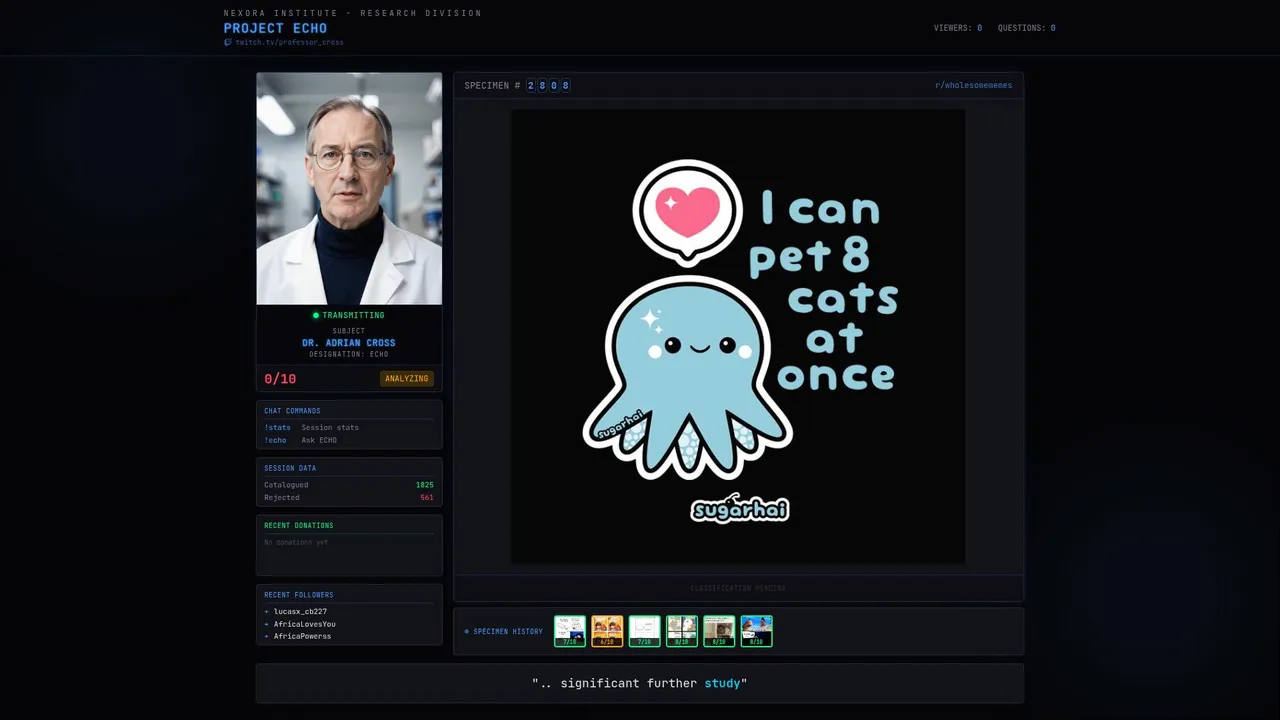Click the Catalogued count 1825

[x=425, y=485]
